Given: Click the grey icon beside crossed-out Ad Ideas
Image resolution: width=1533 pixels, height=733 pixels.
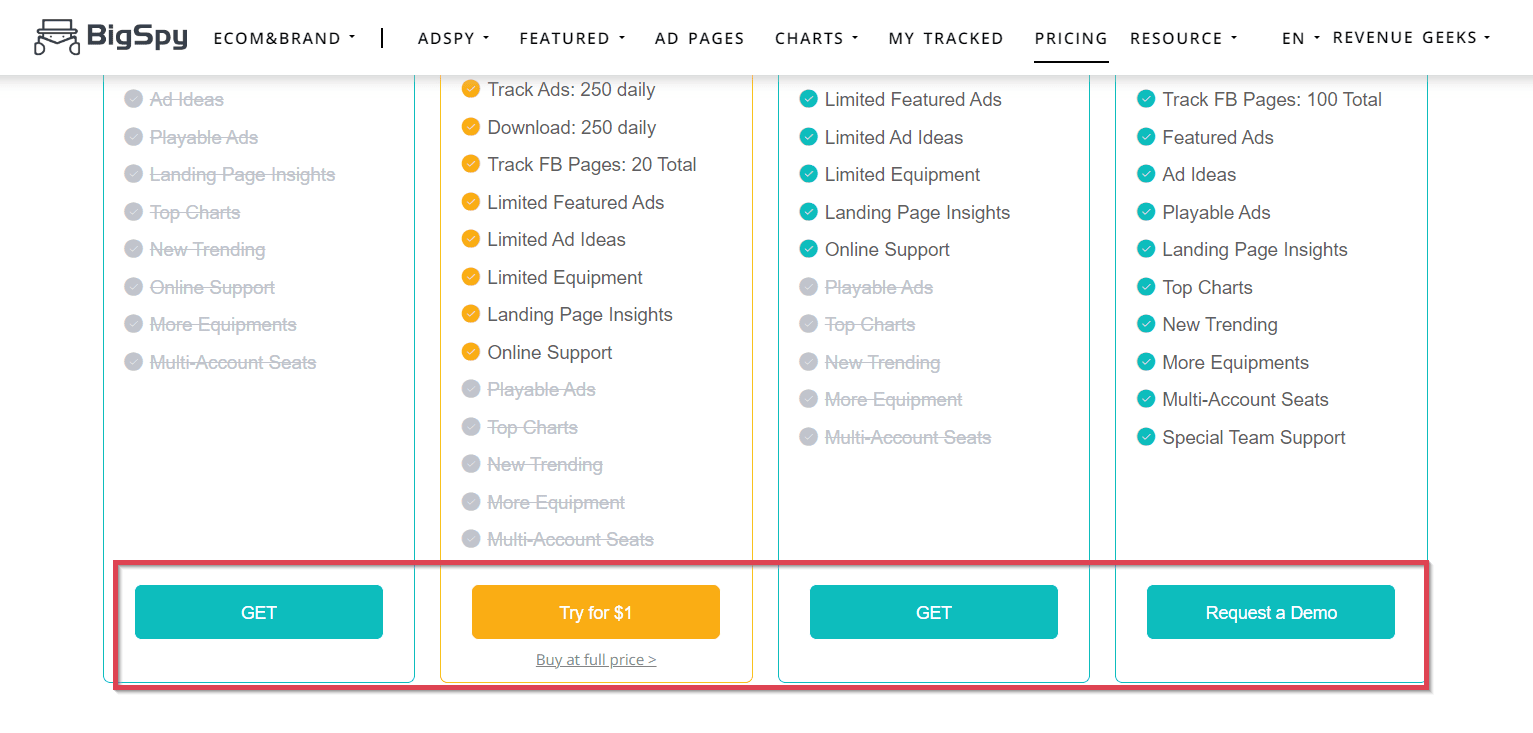Looking at the screenshot, I should click(133, 99).
